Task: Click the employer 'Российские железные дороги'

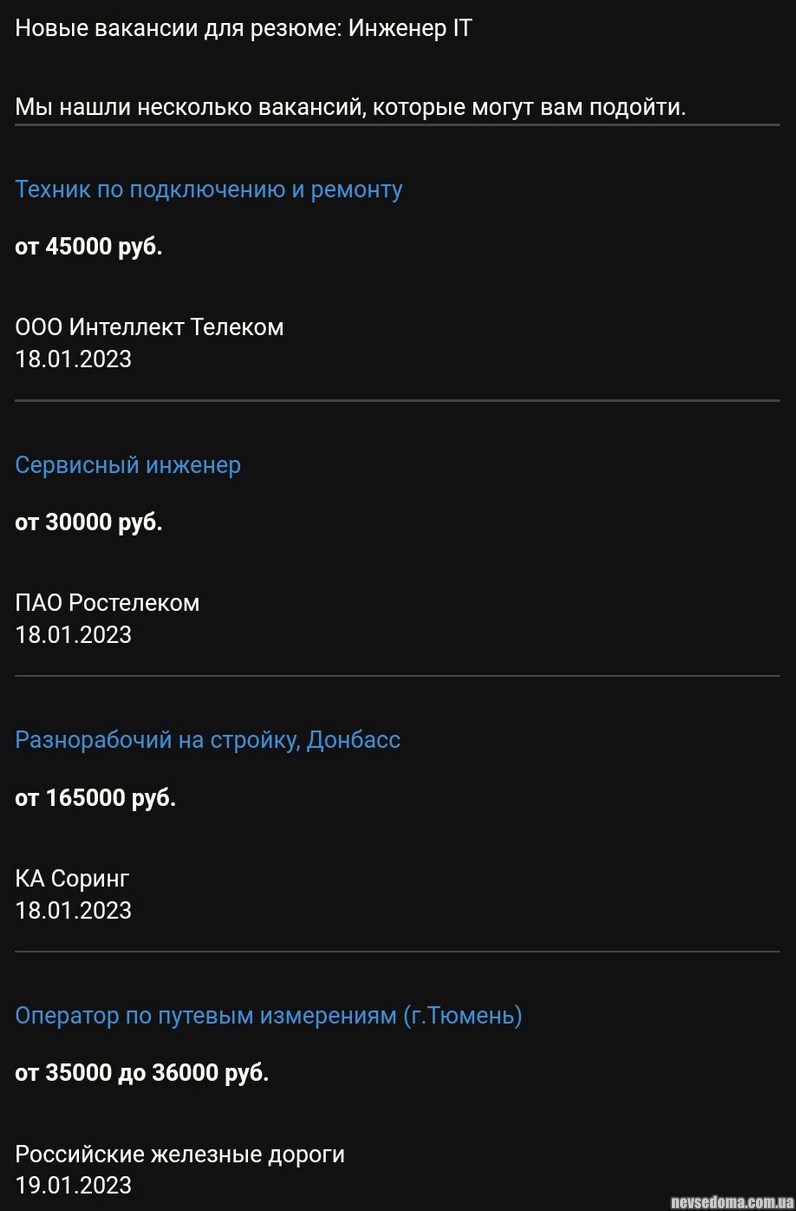Action: (179, 1154)
